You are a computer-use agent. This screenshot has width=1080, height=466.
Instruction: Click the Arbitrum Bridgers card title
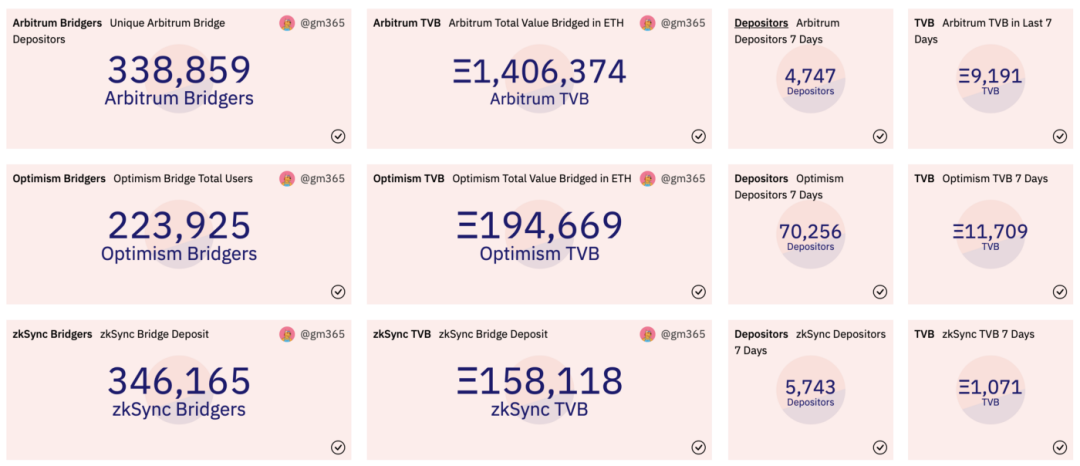tap(57, 23)
